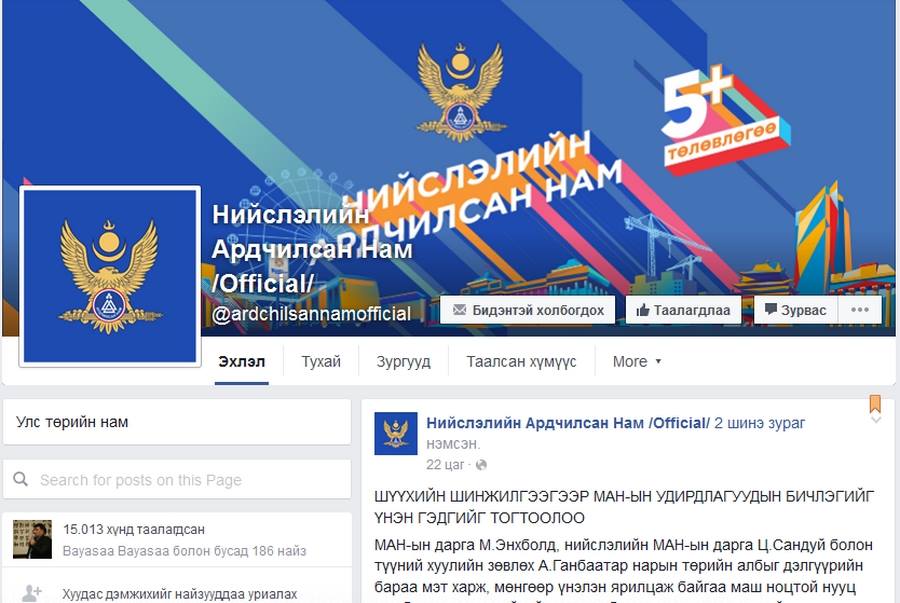Click the Search for posts on this Page field
Screen dimensions: 900x603
coord(177,479)
